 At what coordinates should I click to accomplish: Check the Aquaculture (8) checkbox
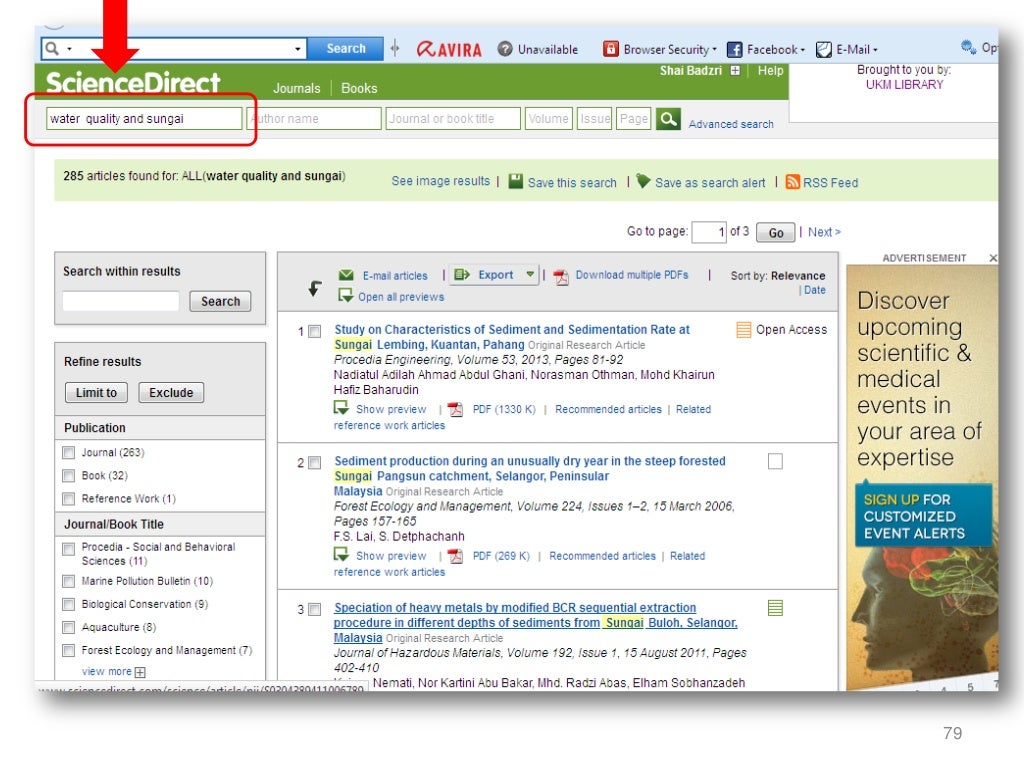69,628
